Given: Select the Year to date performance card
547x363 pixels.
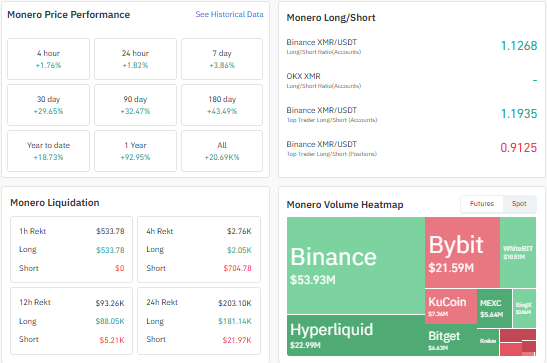Looking at the screenshot, I should pos(48,151).
